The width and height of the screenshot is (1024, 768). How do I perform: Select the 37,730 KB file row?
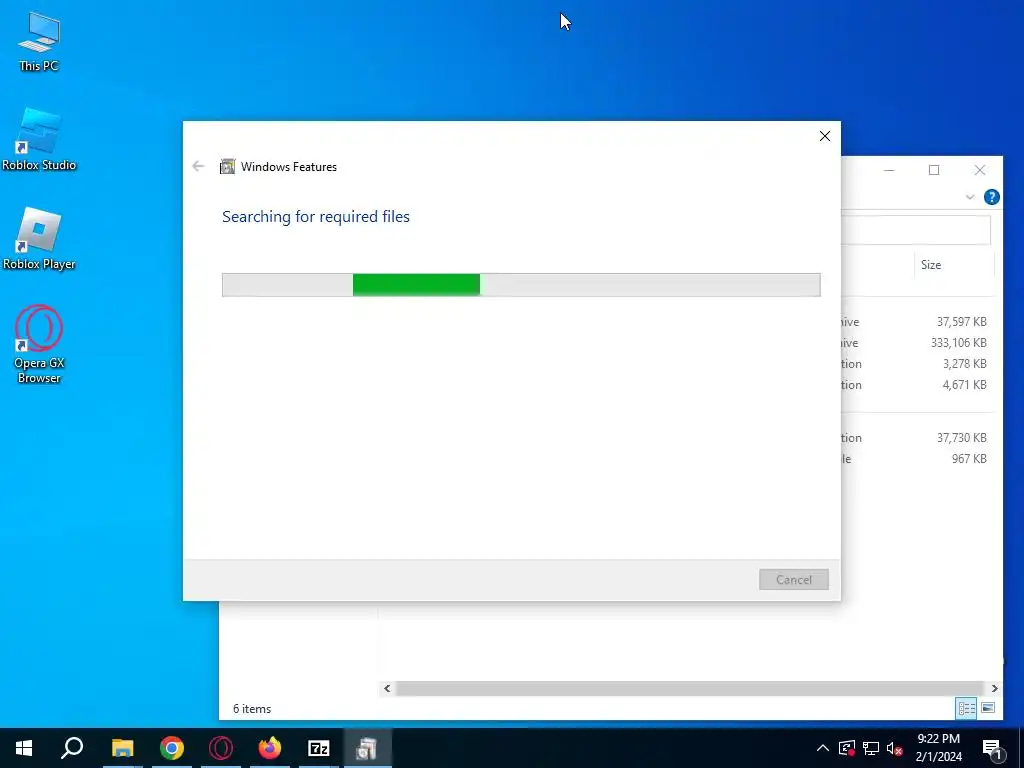(917, 438)
